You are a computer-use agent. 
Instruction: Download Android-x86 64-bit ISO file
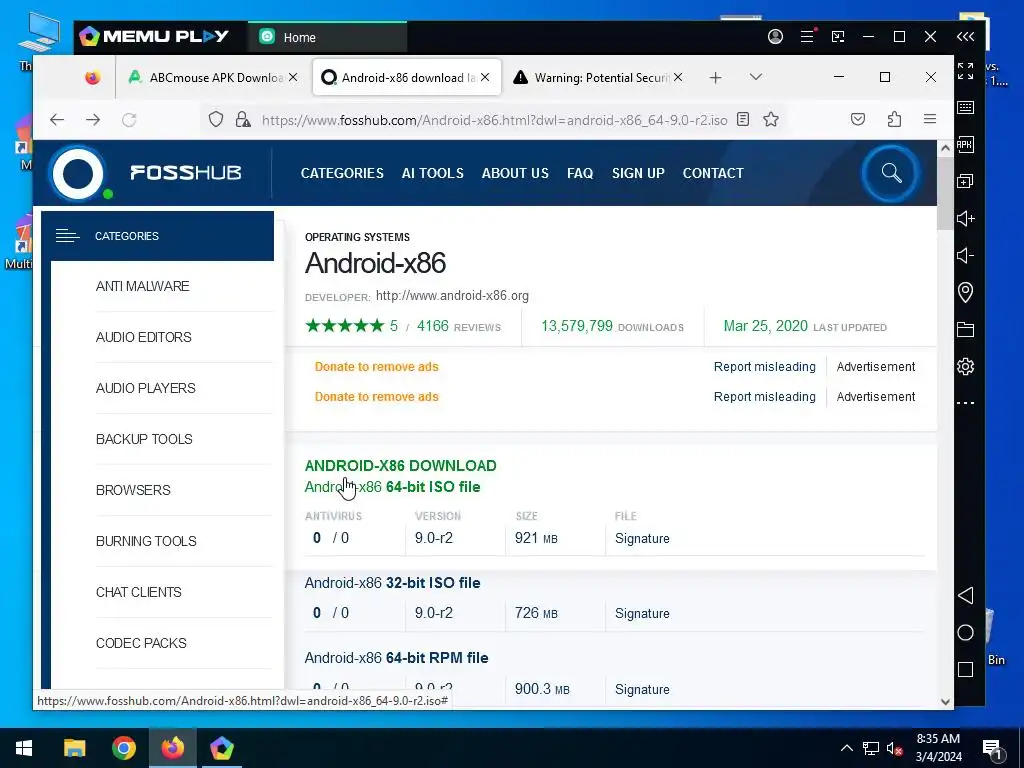[x=392, y=487]
